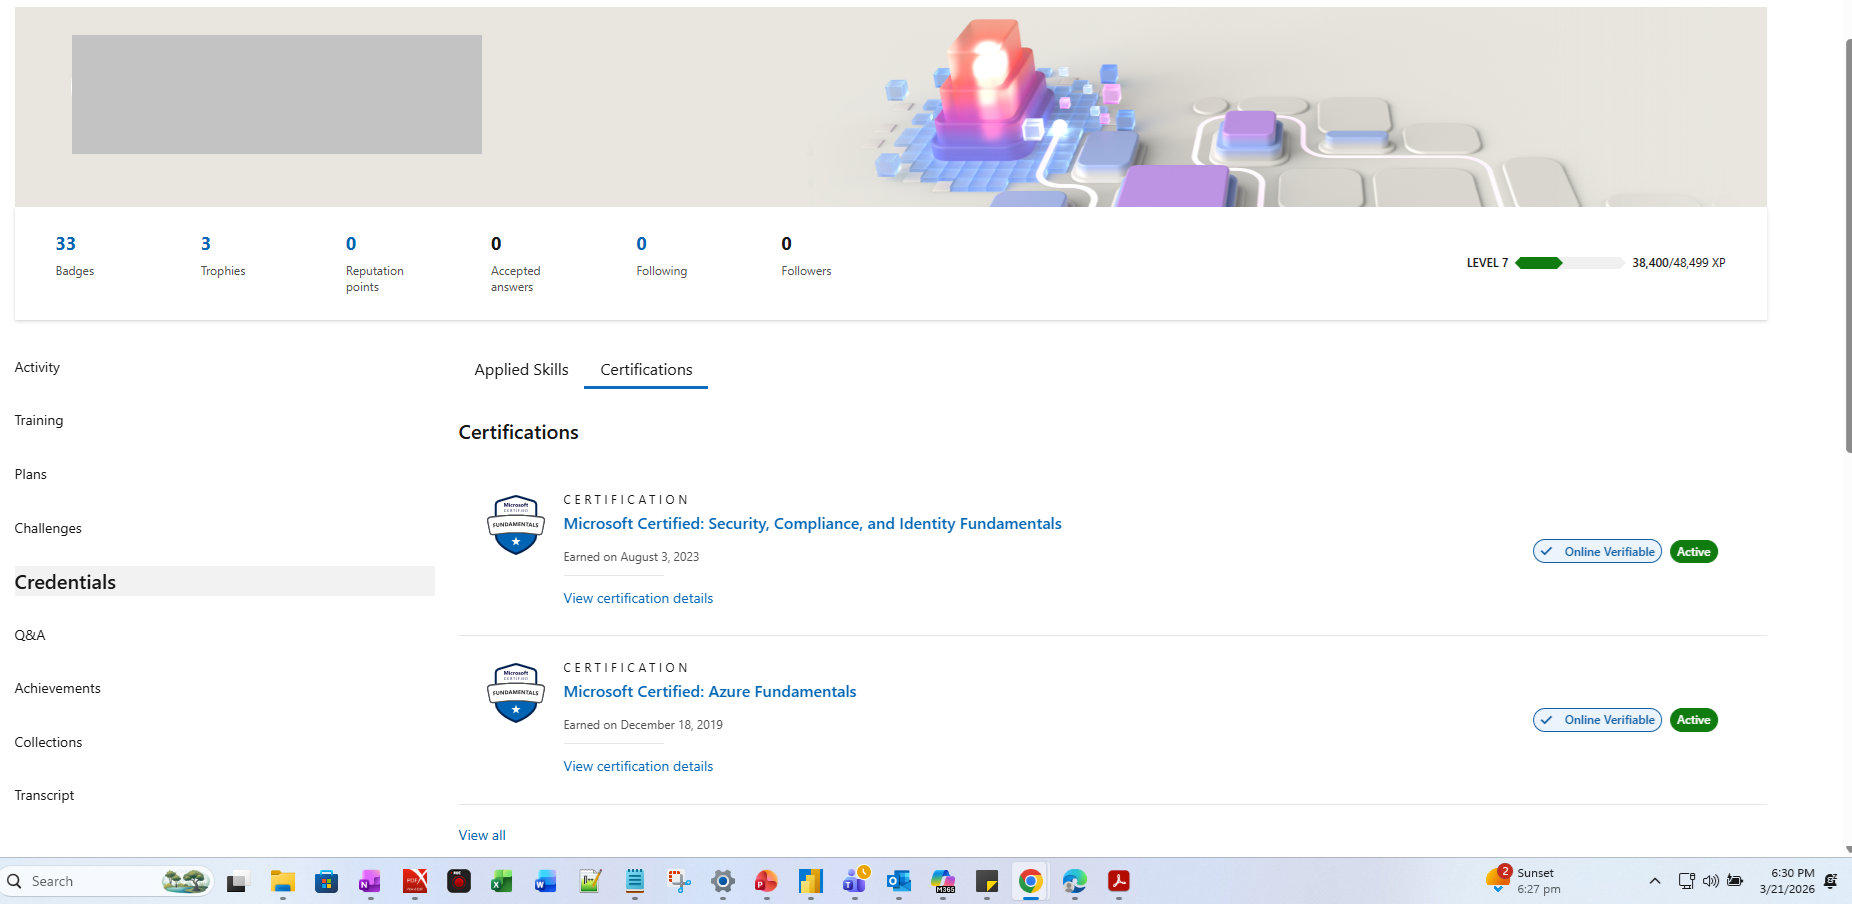
Task: Open the Sunset weather widget
Action: (x=1523, y=880)
